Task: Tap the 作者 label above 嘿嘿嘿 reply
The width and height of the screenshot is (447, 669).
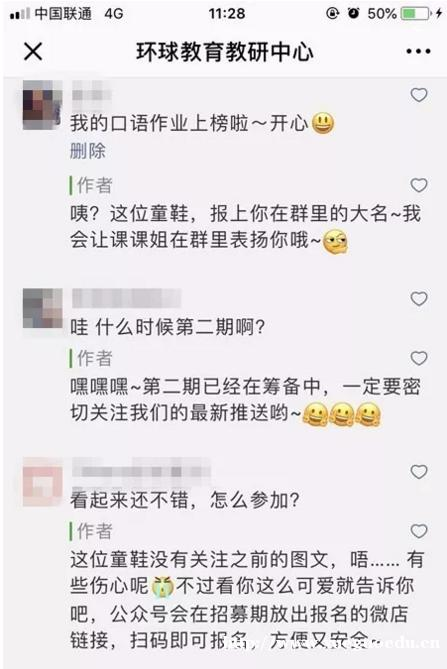Action: click(x=94, y=358)
